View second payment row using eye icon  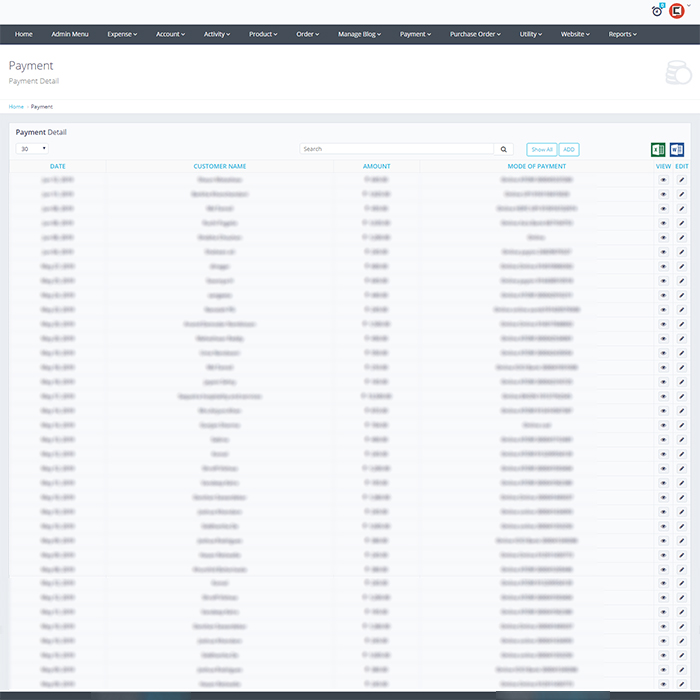point(663,194)
